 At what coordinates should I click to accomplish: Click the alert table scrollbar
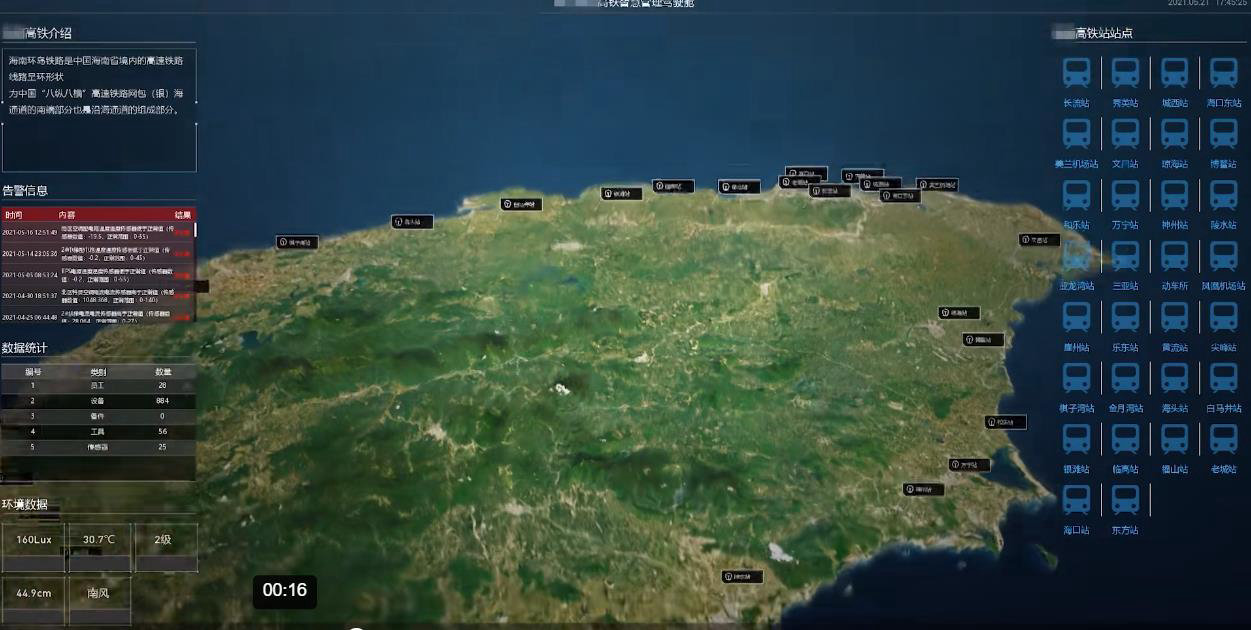click(195, 230)
